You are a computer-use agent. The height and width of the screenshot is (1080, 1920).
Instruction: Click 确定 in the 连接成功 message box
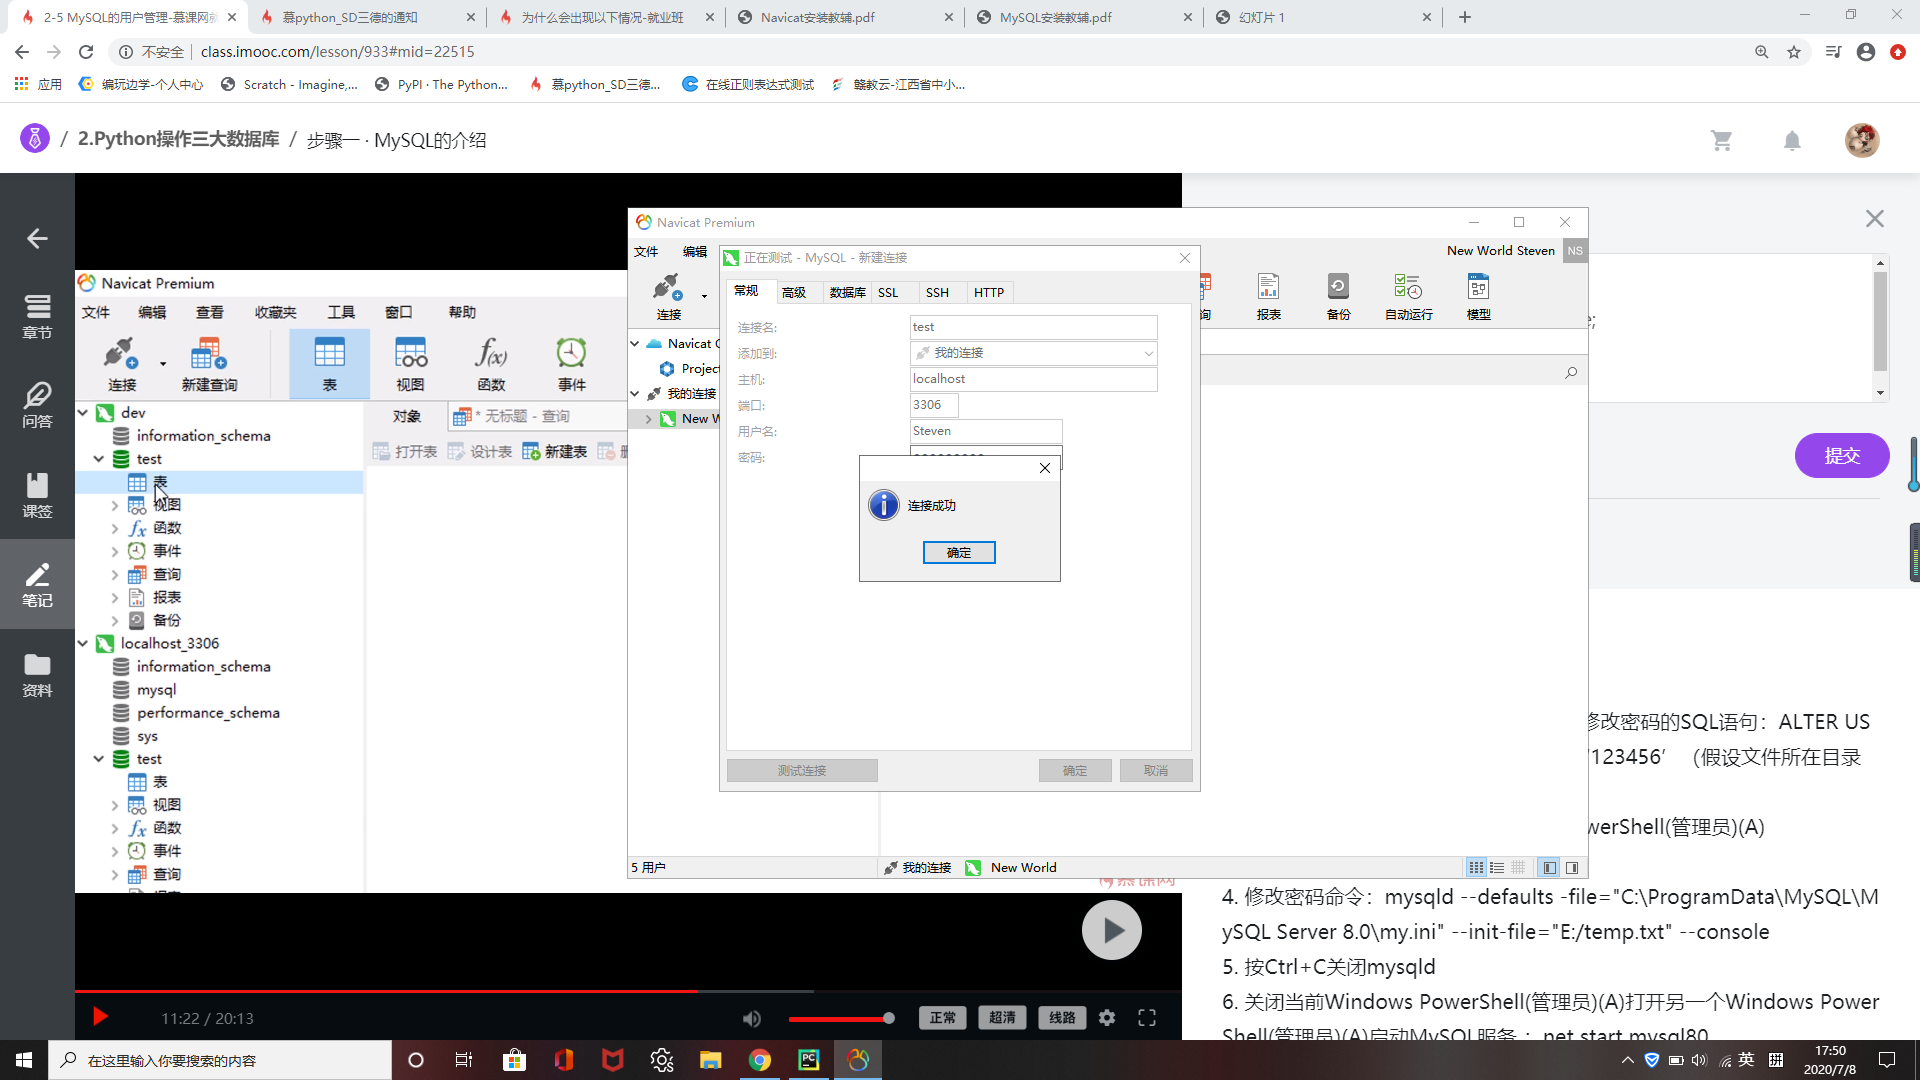point(959,552)
